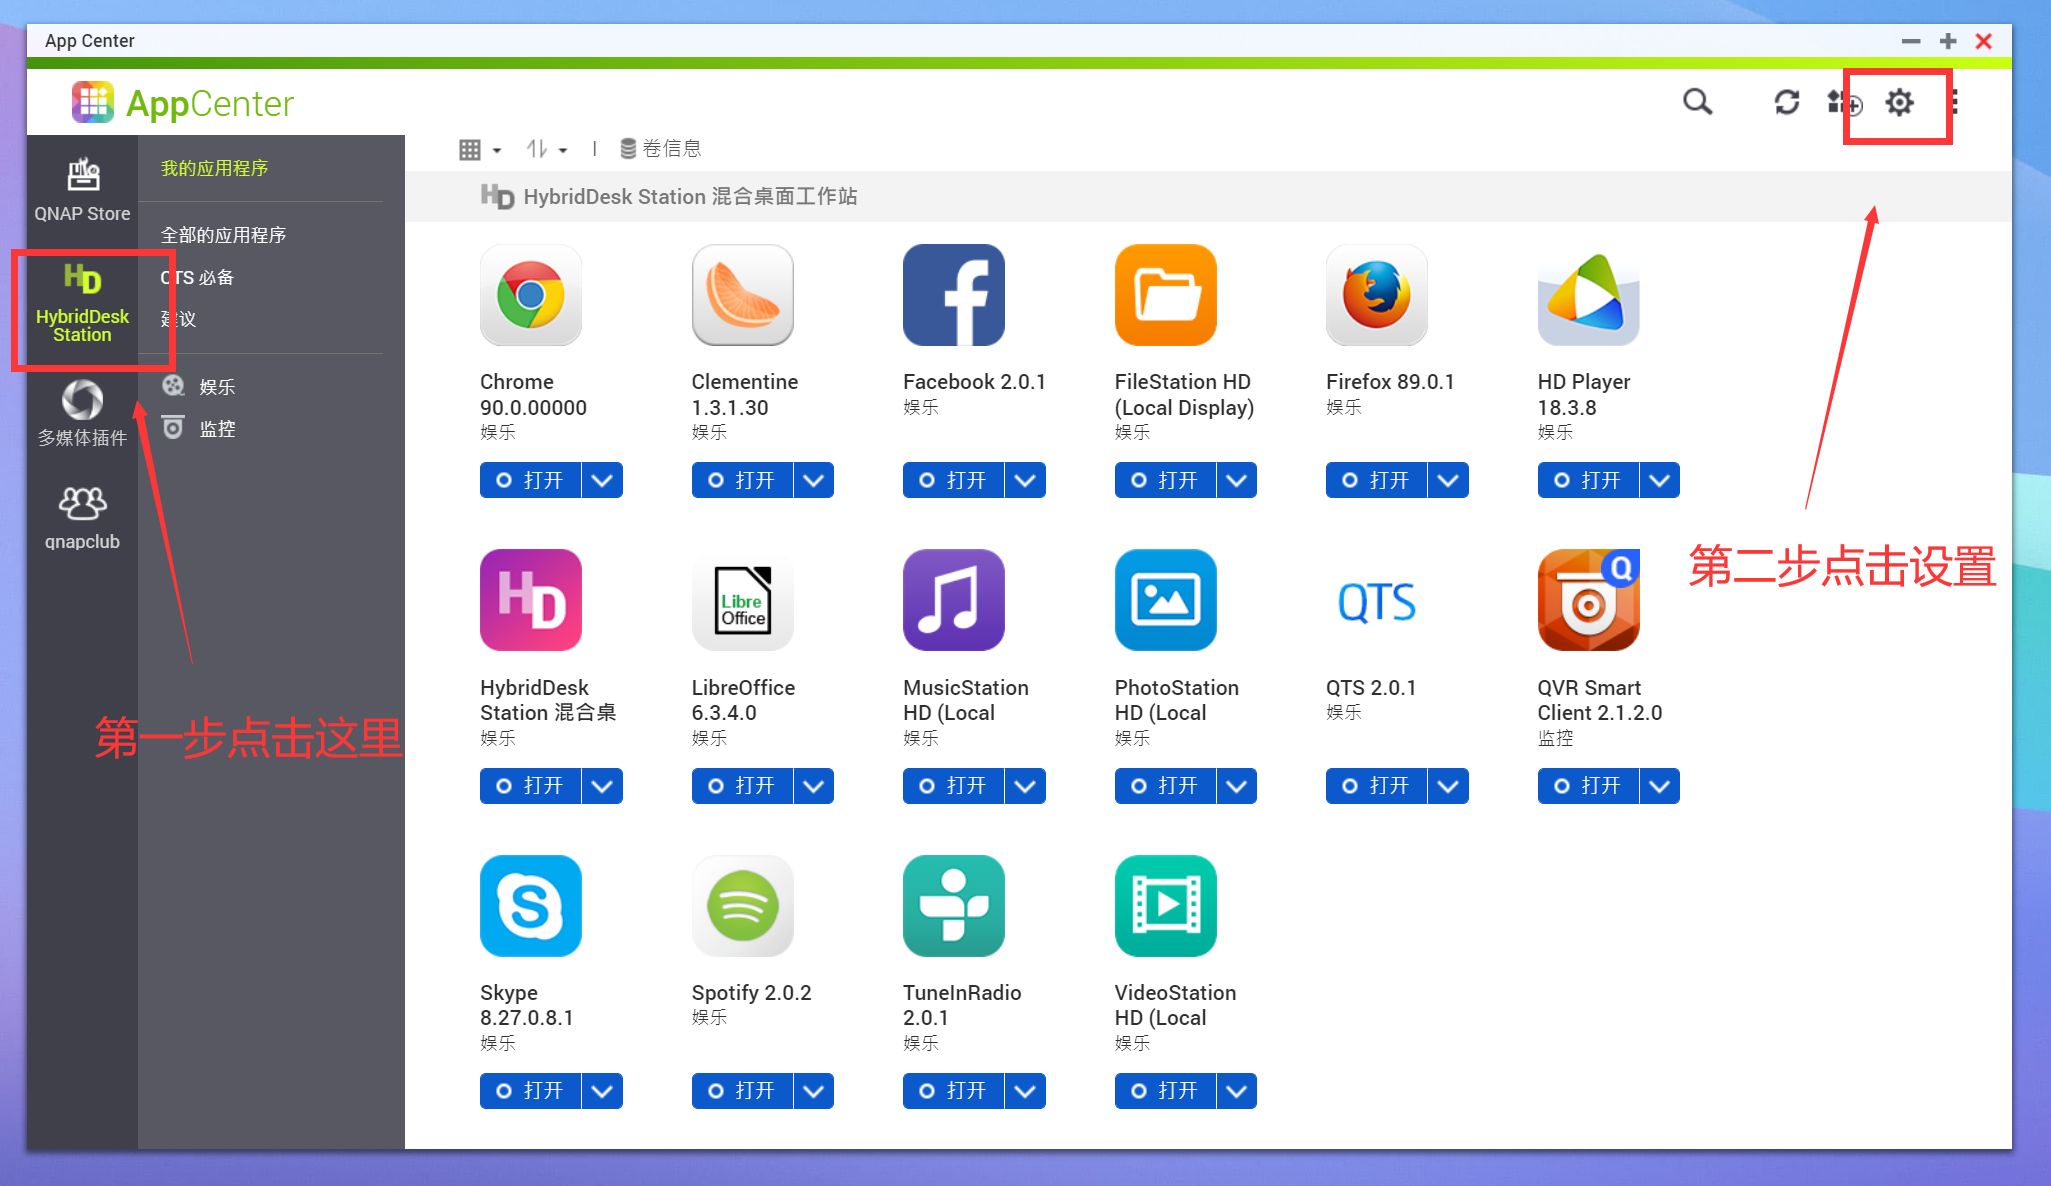Open the qnapclub sidebar section

click(82, 518)
